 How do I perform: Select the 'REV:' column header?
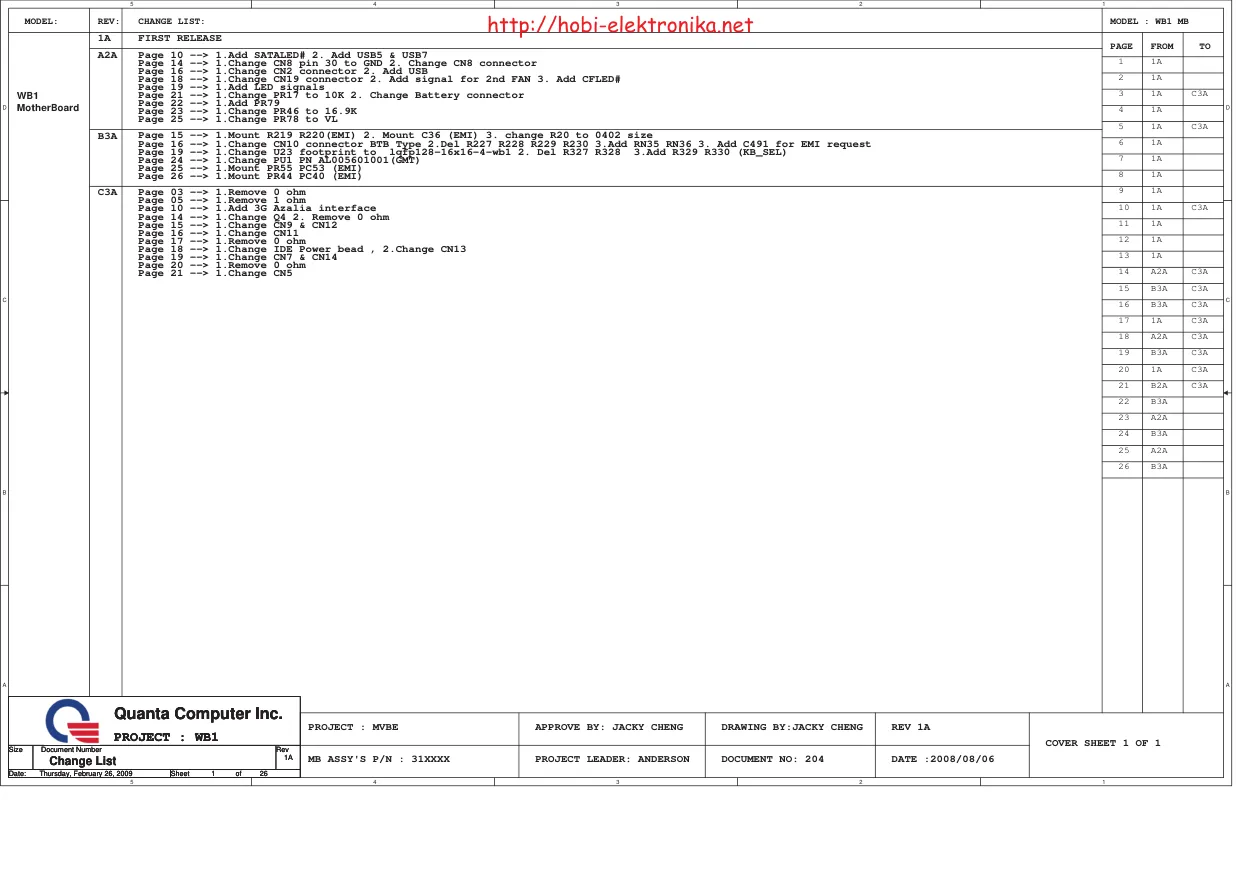pyautogui.click(x=107, y=21)
